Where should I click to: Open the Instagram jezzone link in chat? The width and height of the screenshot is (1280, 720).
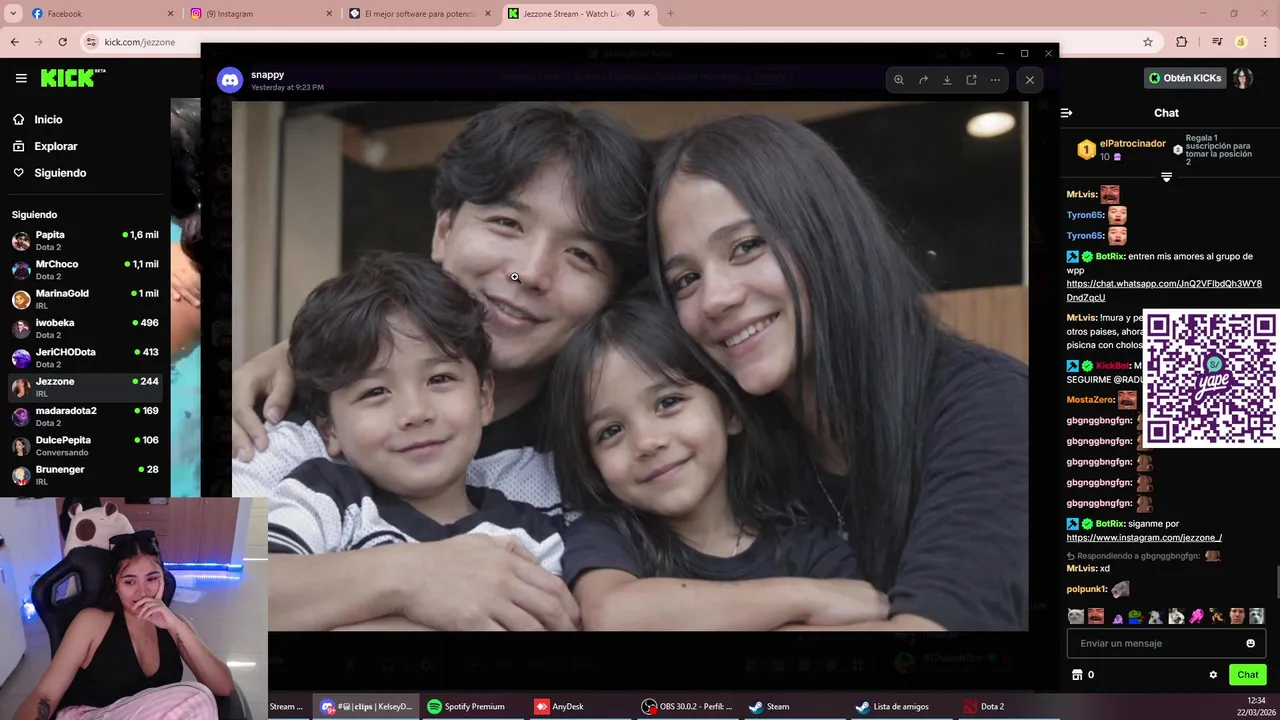tap(1144, 538)
